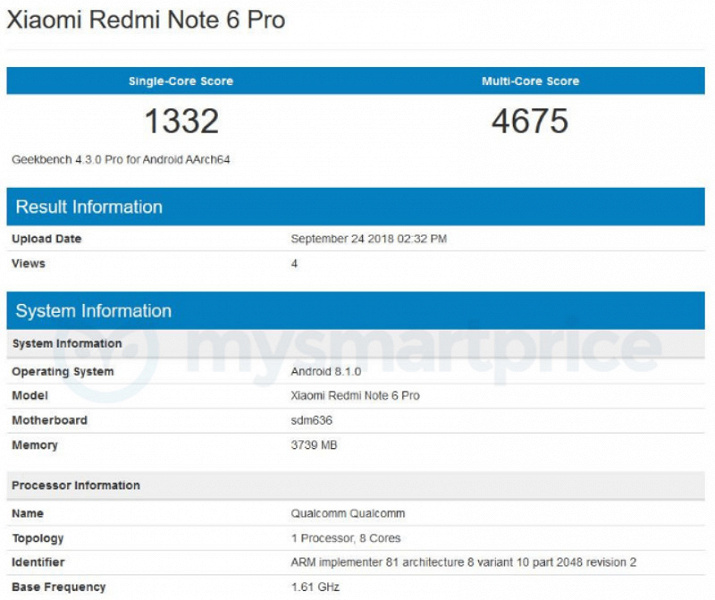The image size is (715, 600).
Task: Click the ARM implementer 81 architecture identifier value
Action: click(463, 562)
